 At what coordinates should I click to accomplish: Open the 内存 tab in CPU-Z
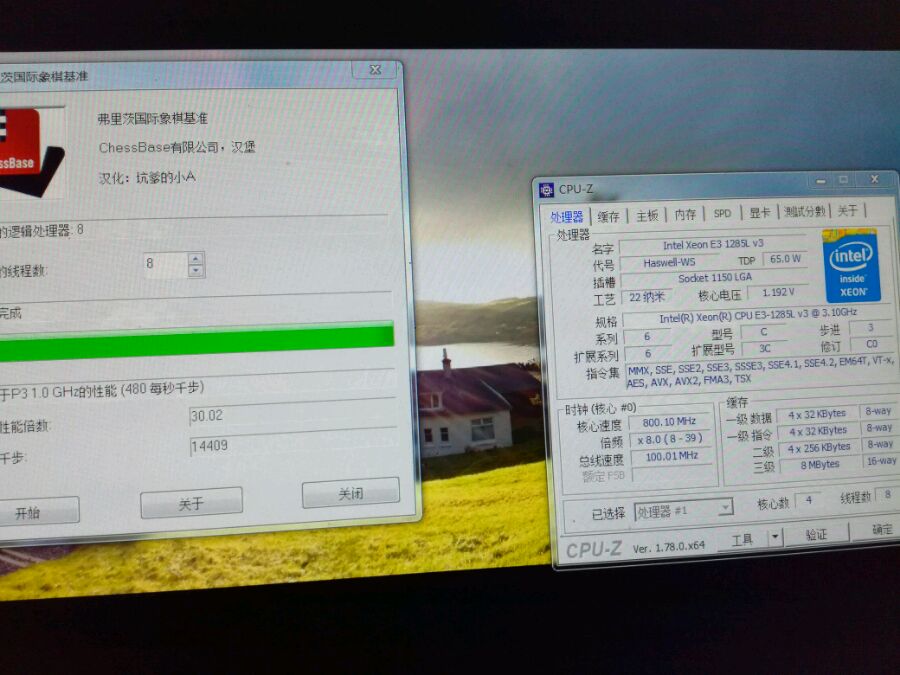pyautogui.click(x=685, y=214)
